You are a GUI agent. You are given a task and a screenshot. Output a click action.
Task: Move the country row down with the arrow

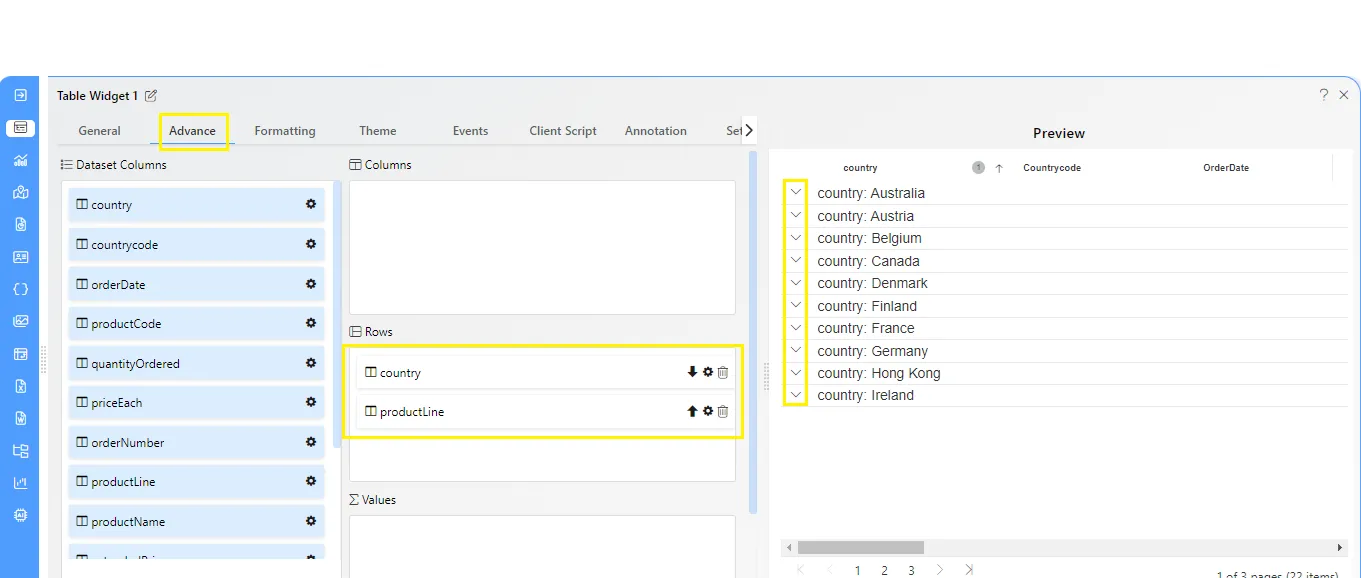click(692, 372)
